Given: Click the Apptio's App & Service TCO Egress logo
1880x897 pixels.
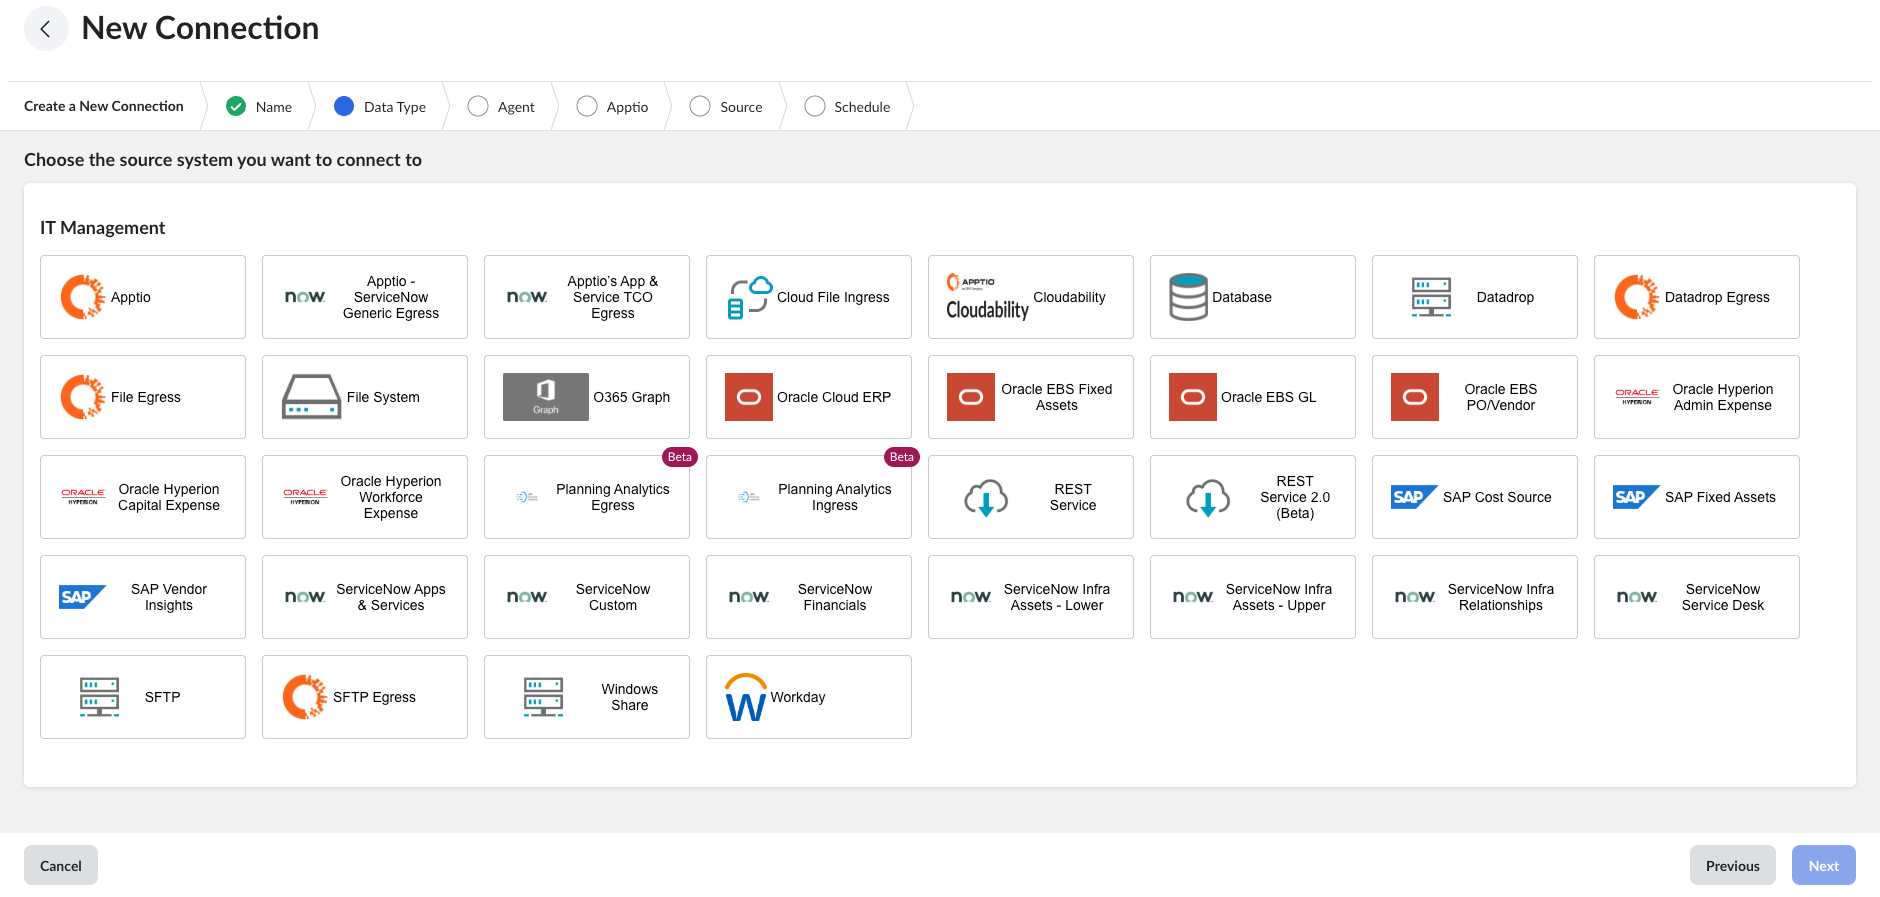Looking at the screenshot, I should (x=527, y=297).
